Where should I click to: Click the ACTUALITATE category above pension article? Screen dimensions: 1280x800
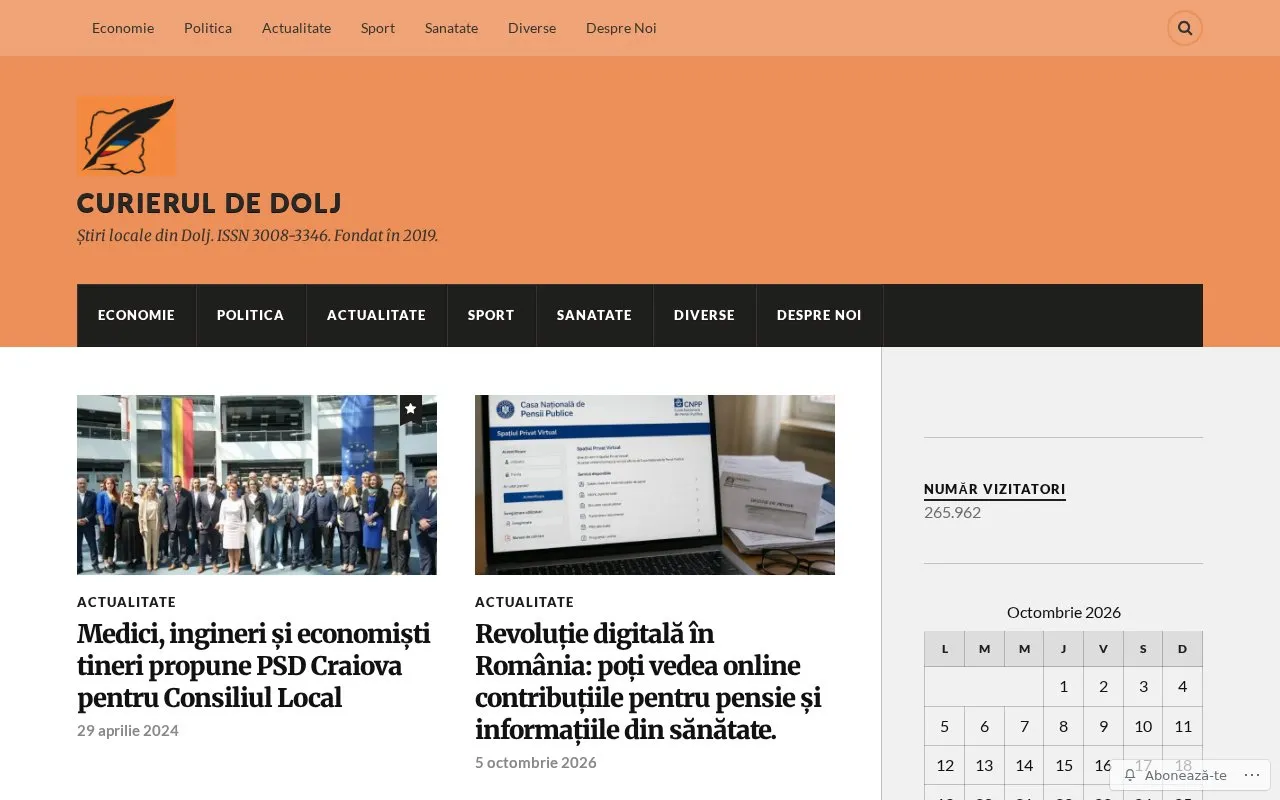click(524, 602)
